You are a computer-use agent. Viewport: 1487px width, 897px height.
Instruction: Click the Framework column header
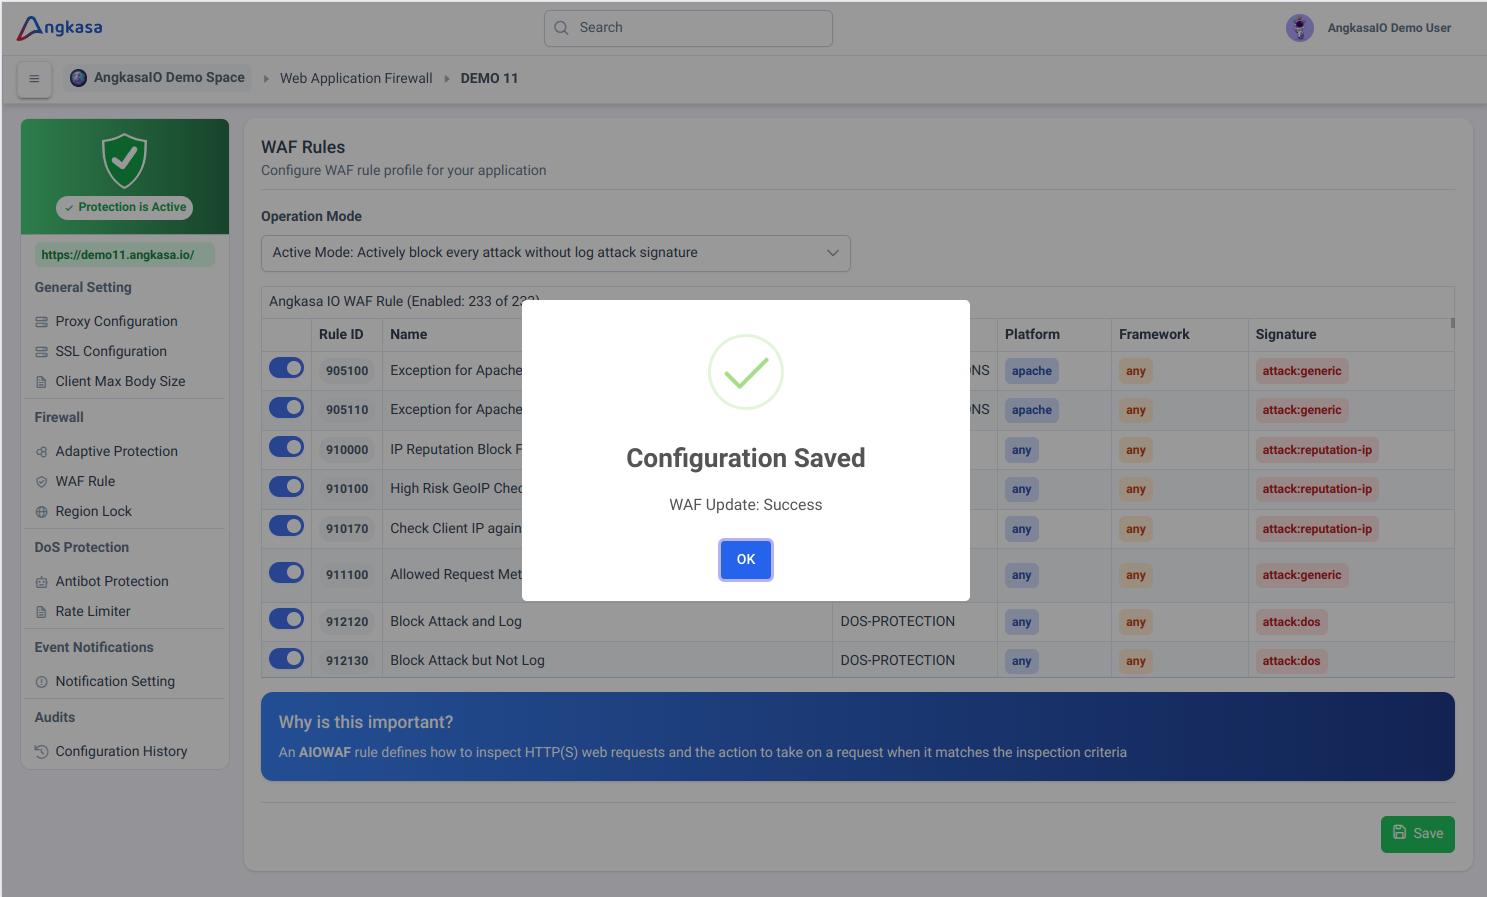point(1154,335)
